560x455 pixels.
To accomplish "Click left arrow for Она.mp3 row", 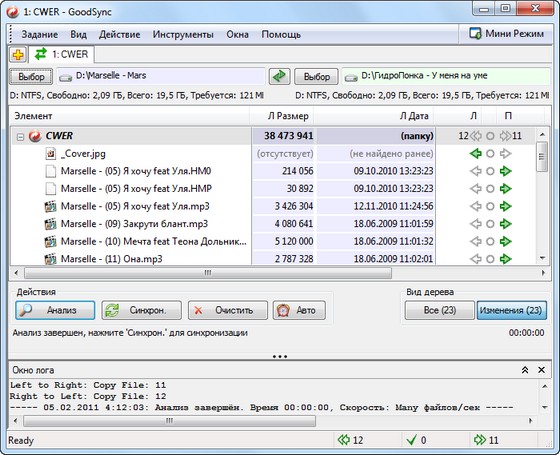I will (x=475, y=259).
